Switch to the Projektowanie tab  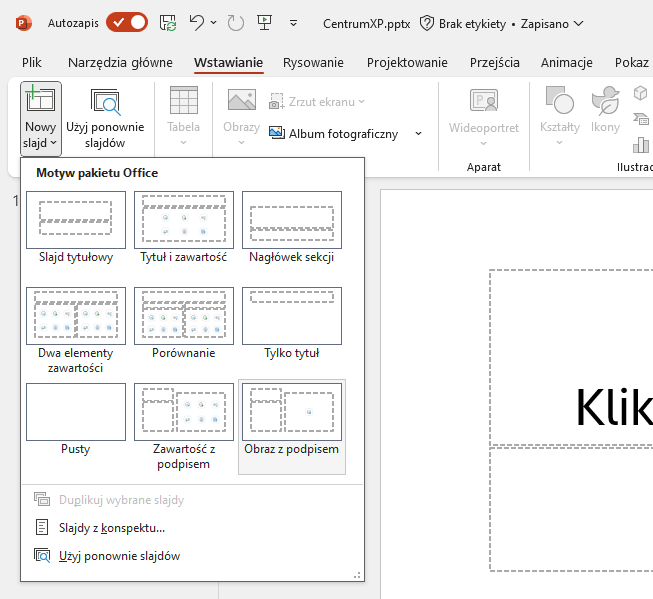click(x=407, y=62)
